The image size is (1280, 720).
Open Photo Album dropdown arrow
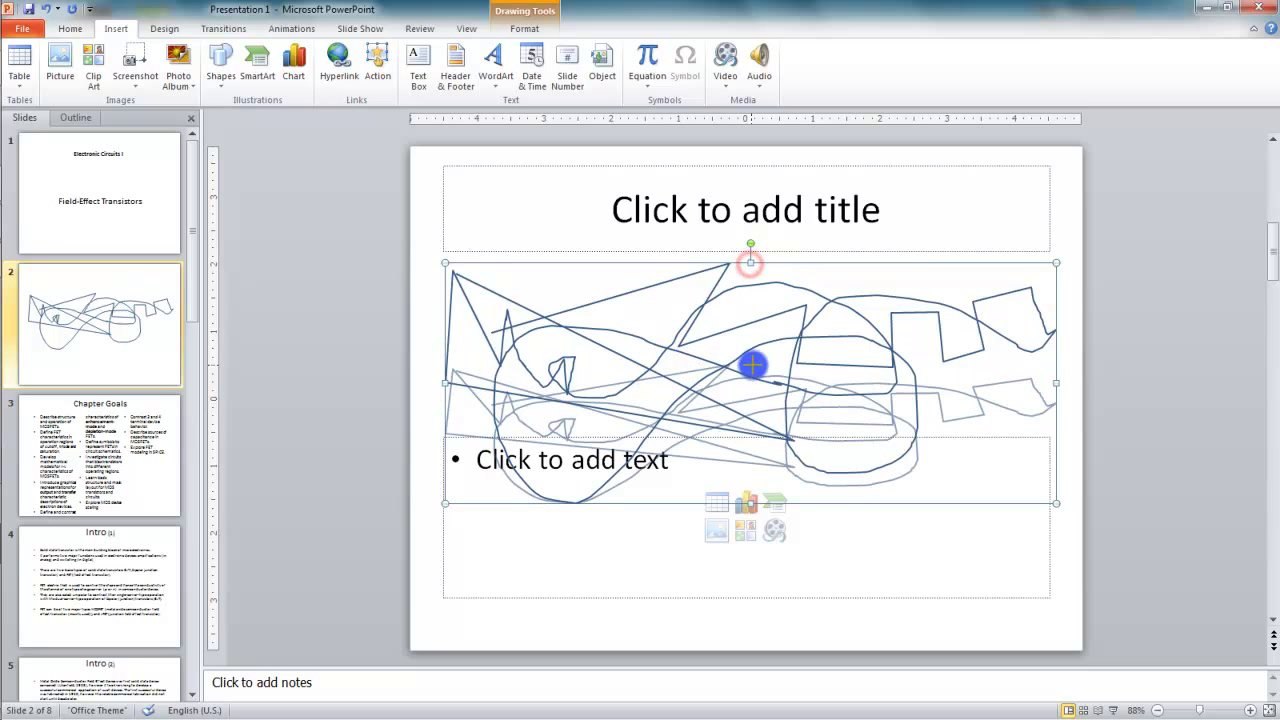[193, 87]
